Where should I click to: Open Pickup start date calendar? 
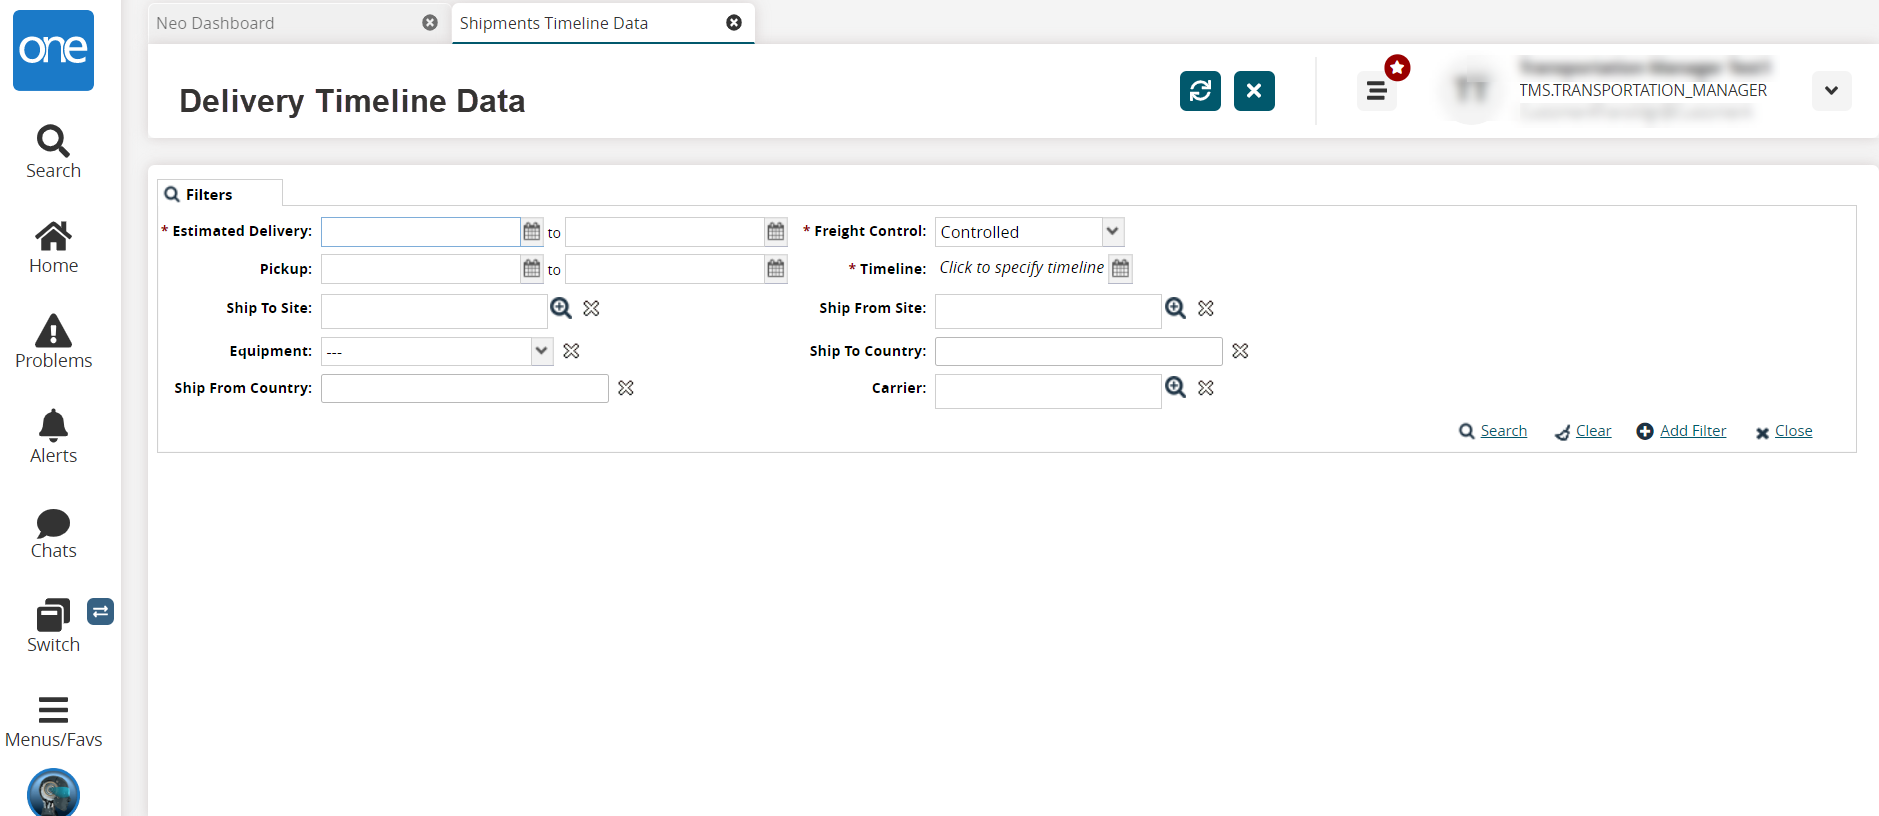532,269
